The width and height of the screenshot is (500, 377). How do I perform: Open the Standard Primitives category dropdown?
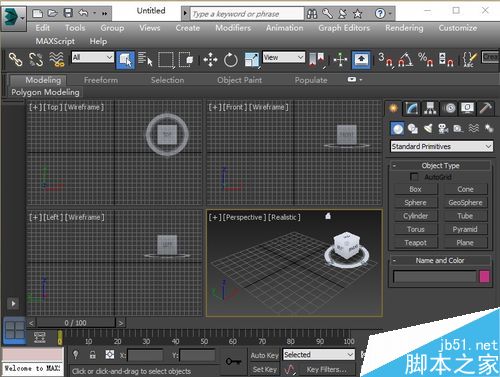coord(442,146)
